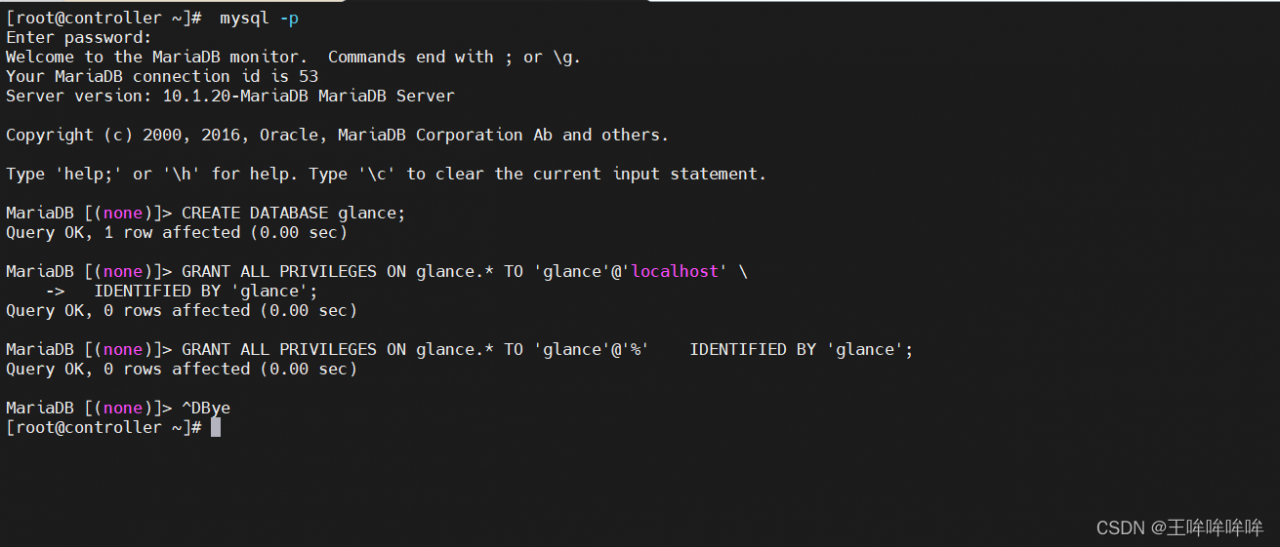Image resolution: width=1280 pixels, height=547 pixels.
Task: Click the 'Enter password:' line
Action: pyautogui.click(x=79, y=38)
